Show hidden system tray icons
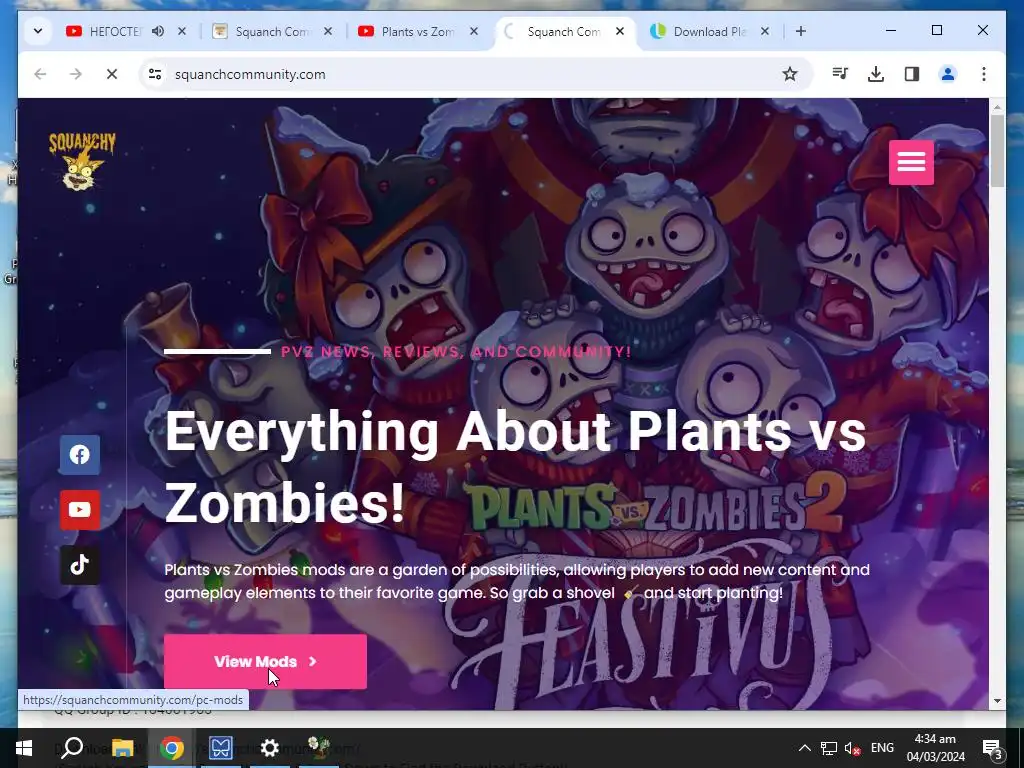The height and width of the screenshot is (768, 1024). coord(805,748)
